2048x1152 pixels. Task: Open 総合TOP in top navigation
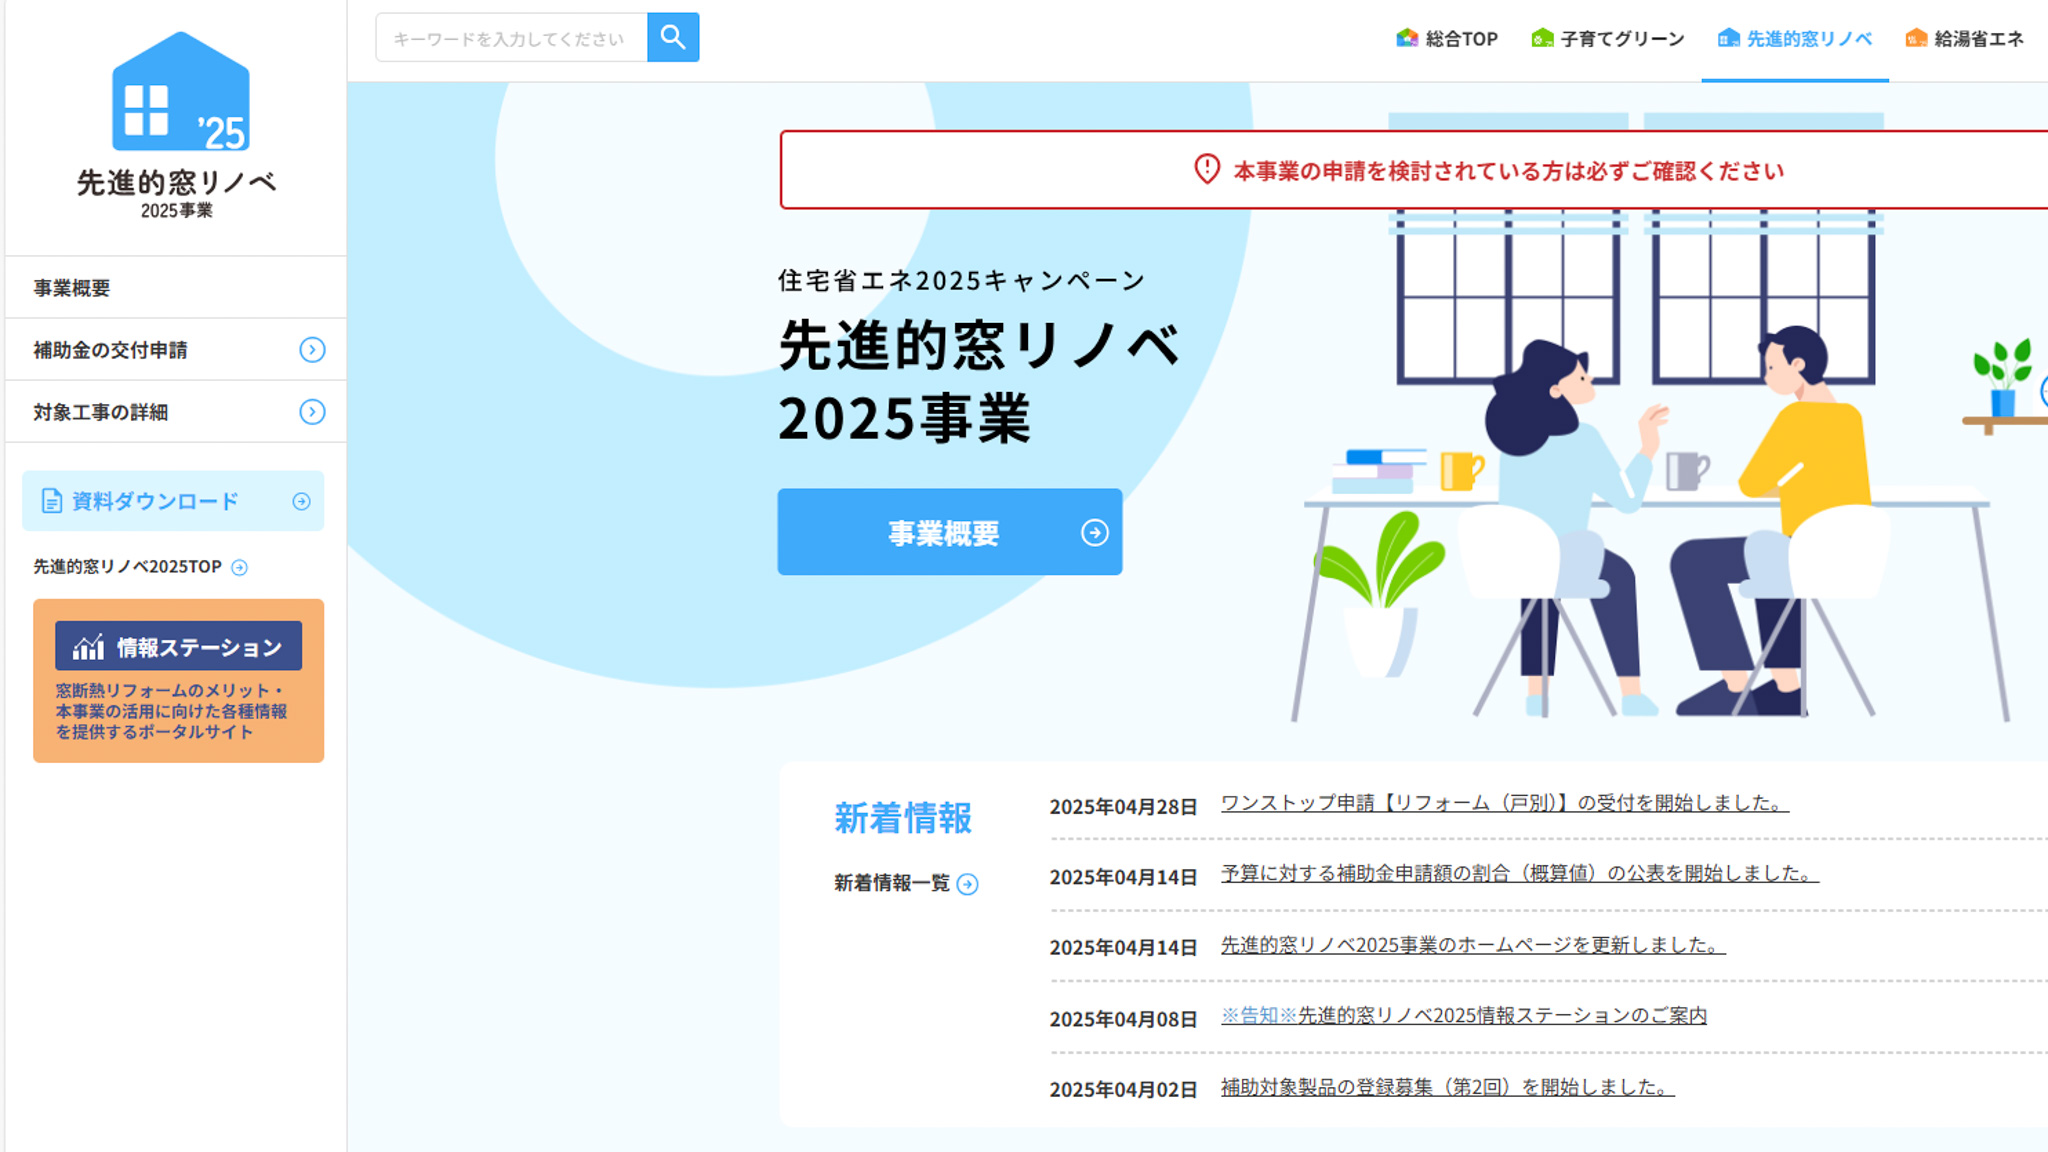pyautogui.click(x=1447, y=39)
